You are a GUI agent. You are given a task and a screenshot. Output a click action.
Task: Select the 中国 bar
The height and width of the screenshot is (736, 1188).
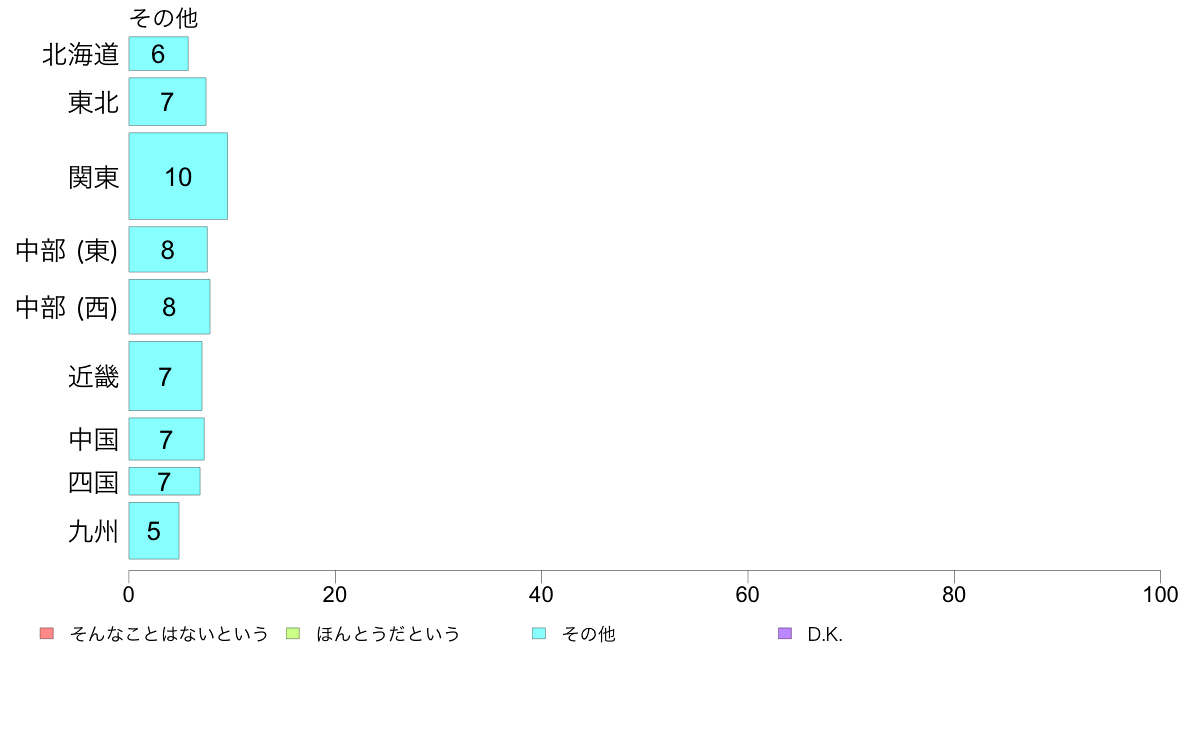[167, 439]
